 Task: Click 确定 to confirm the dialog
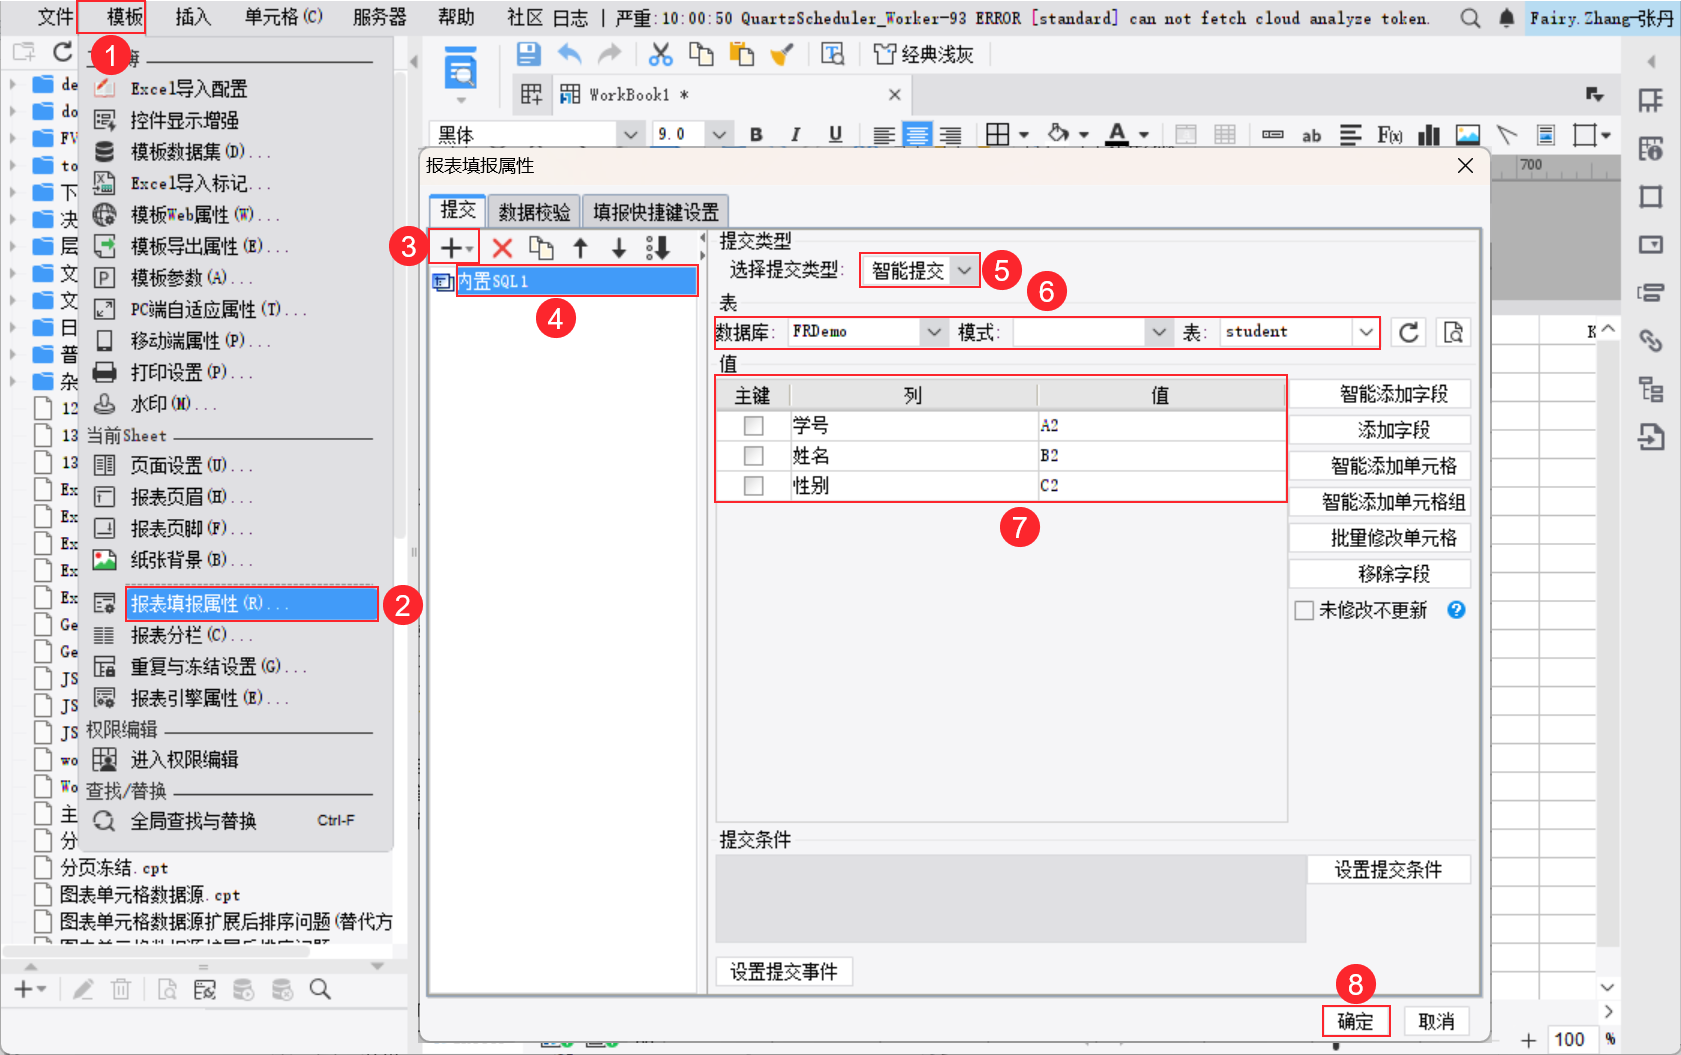click(x=1356, y=1021)
